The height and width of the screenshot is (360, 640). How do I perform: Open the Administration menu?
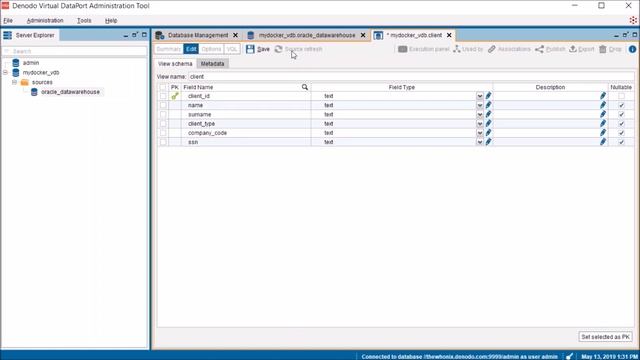(x=45, y=20)
